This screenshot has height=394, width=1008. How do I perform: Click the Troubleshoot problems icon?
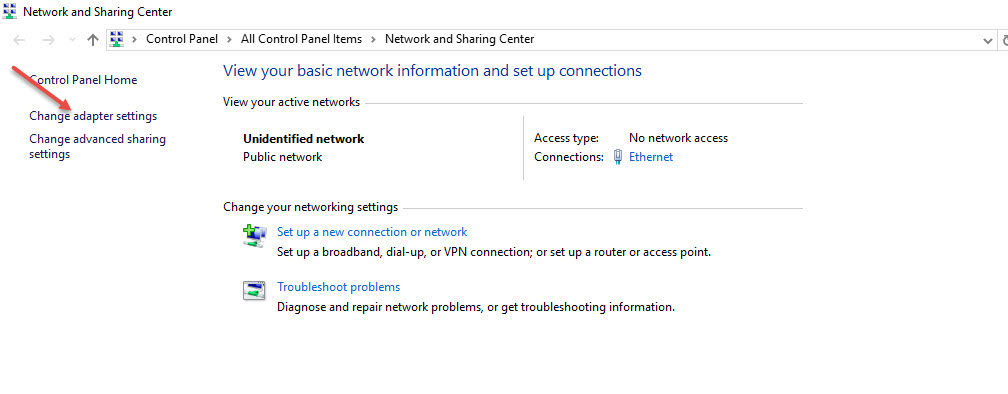click(x=254, y=291)
